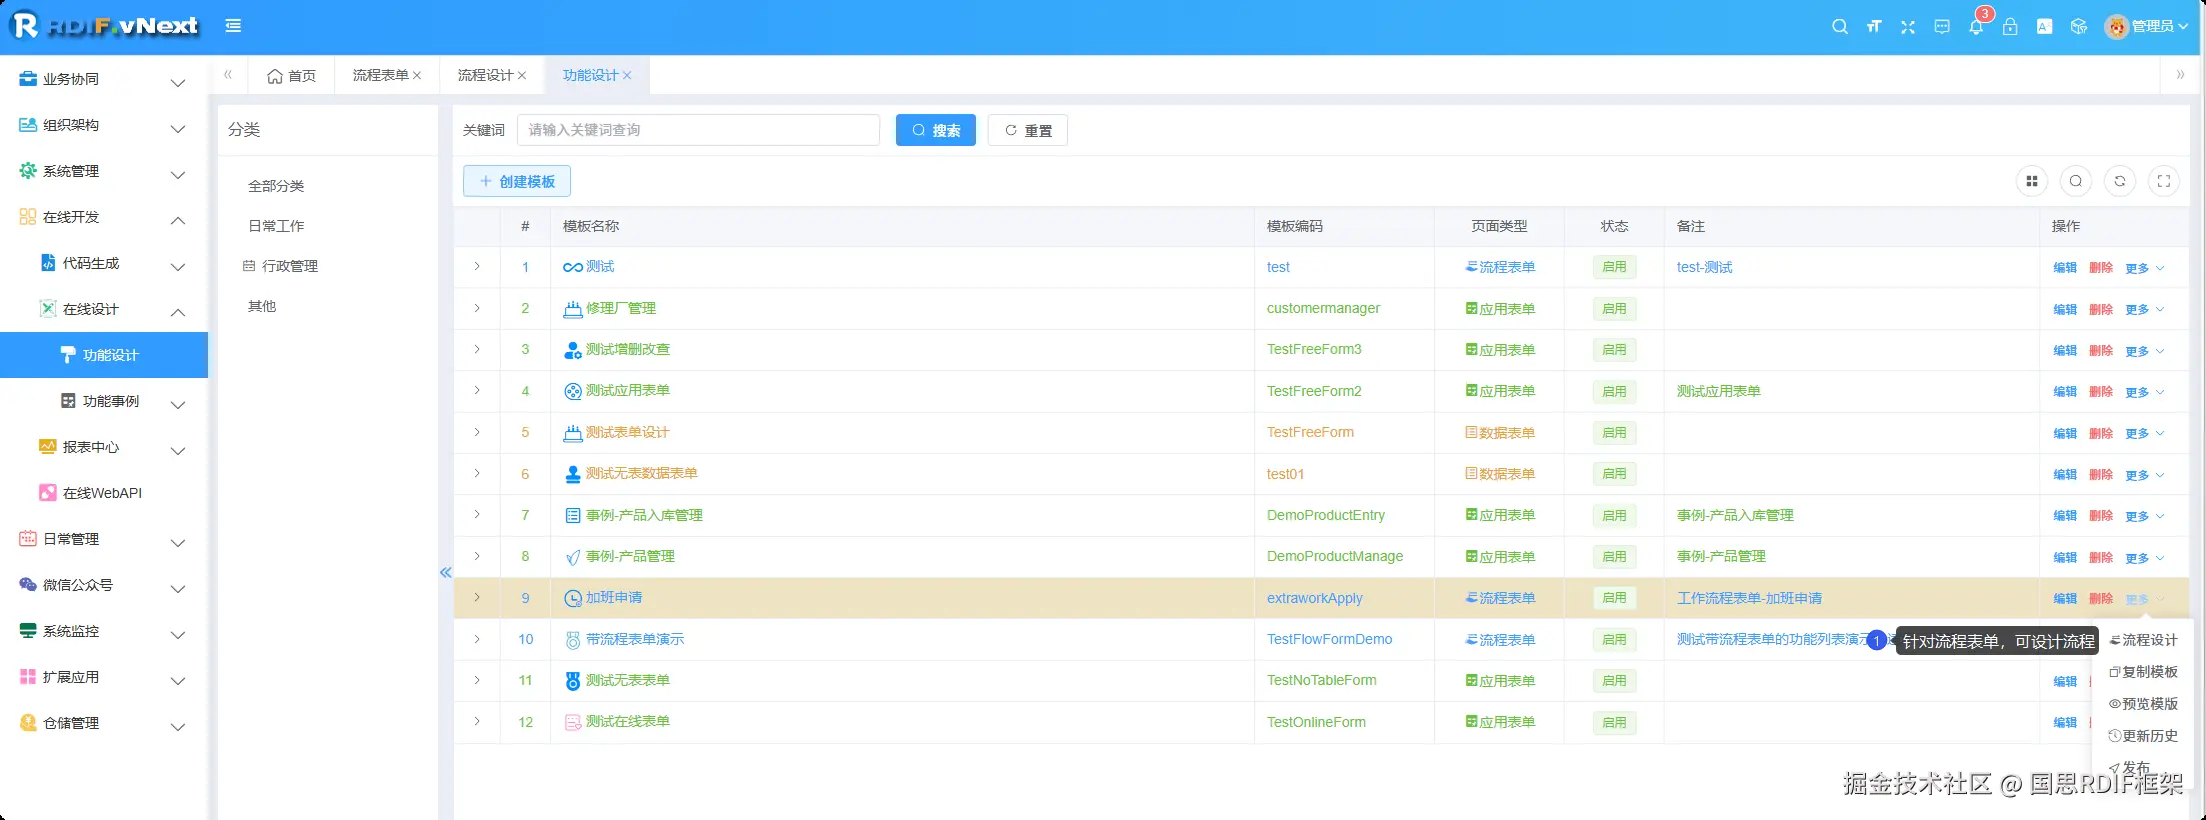Click the header global search magnifier icon

coord(1839,27)
